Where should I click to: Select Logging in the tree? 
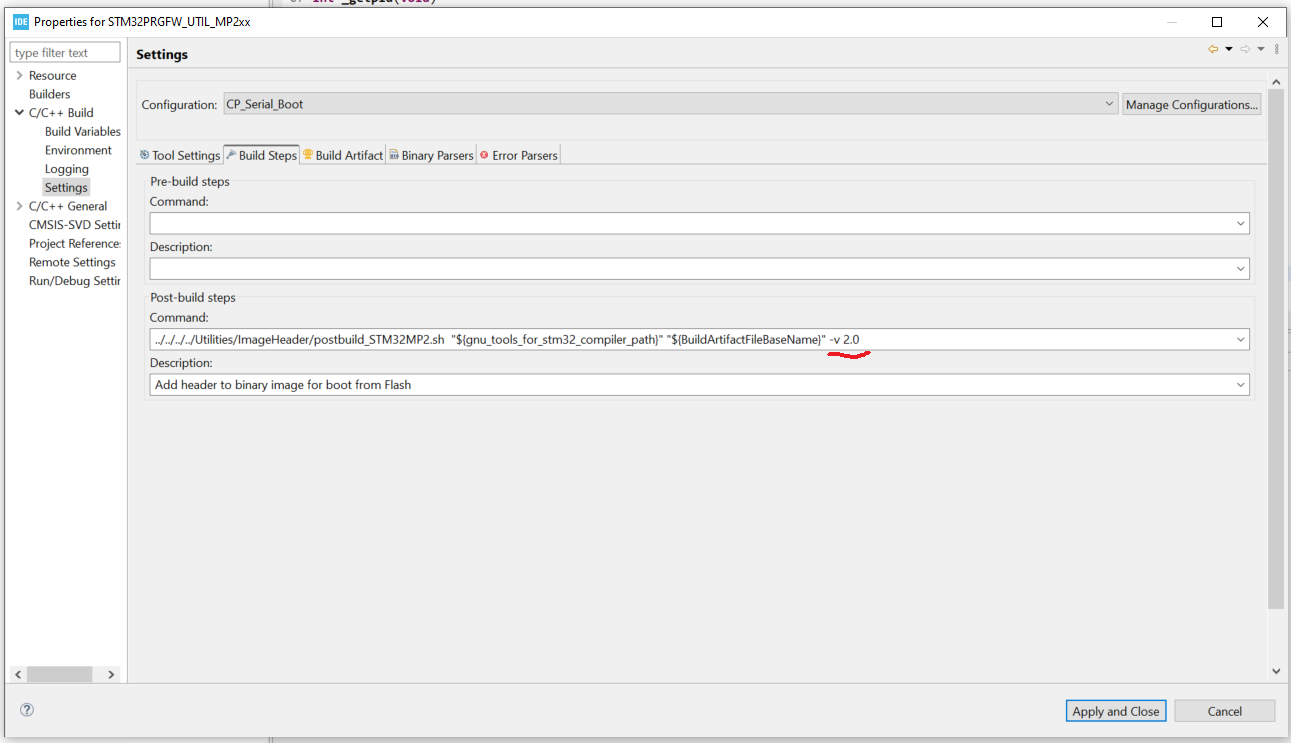tap(66, 169)
